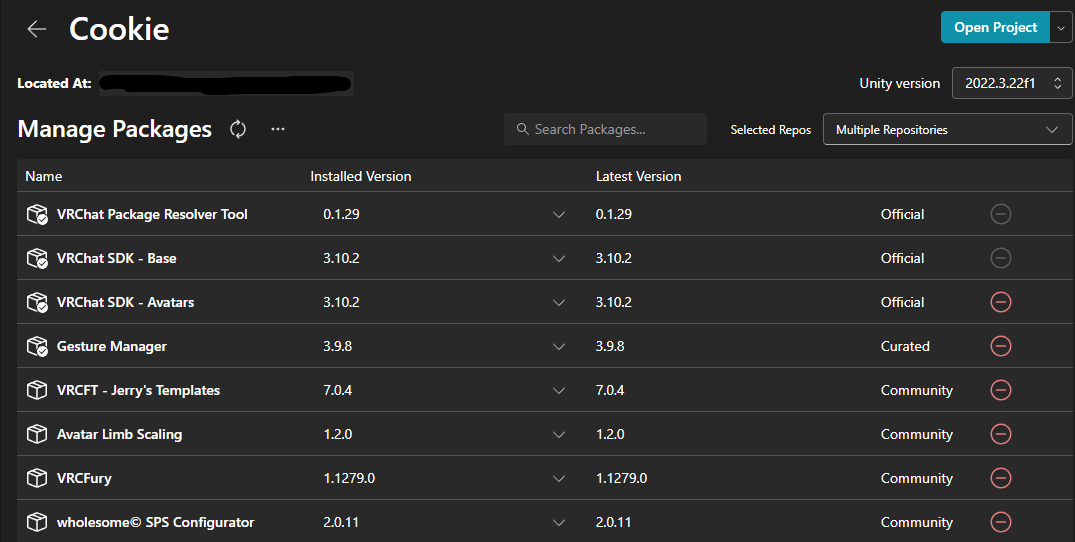Open version dropdown for Gesture Manager
The width and height of the screenshot is (1075, 542).
click(x=559, y=346)
